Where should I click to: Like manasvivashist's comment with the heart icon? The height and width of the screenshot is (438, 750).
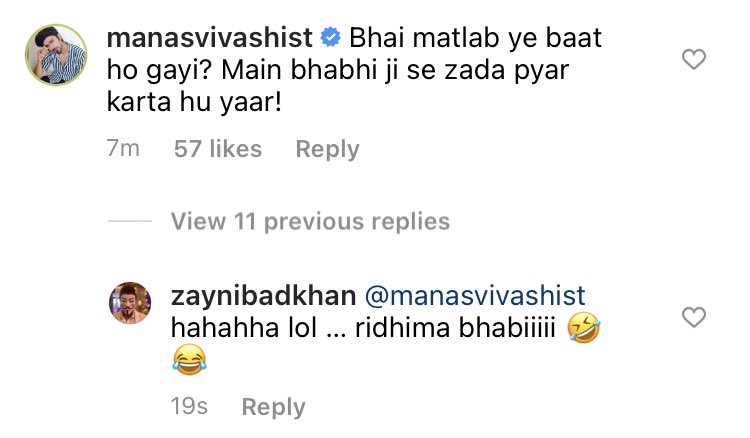pyautogui.click(x=694, y=59)
